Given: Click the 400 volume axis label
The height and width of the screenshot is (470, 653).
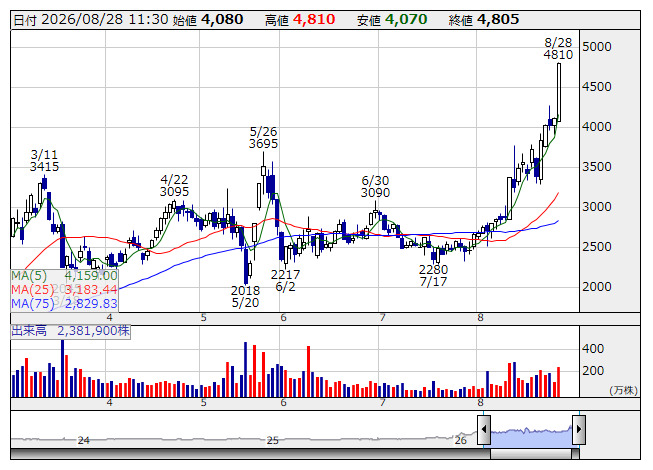Looking at the screenshot, I should [593, 348].
